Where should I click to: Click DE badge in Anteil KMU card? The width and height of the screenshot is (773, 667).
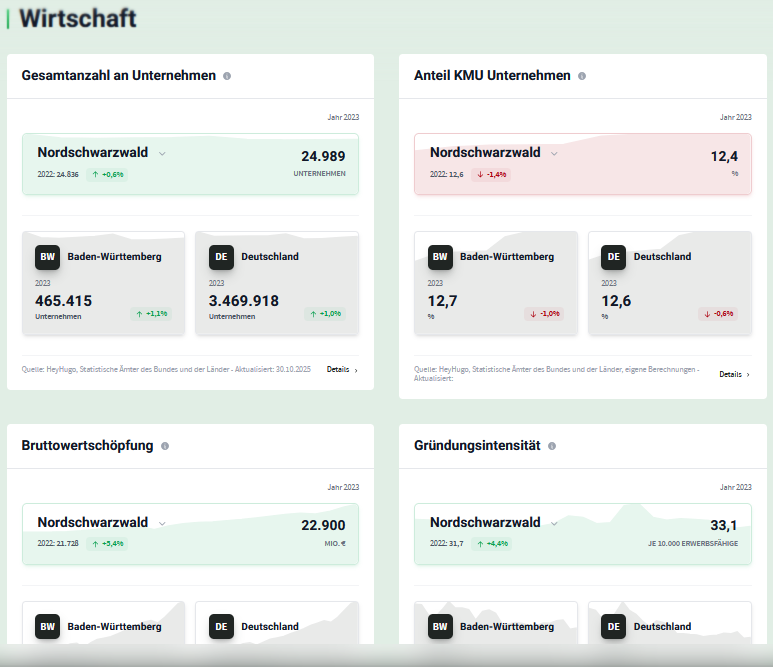point(613,257)
